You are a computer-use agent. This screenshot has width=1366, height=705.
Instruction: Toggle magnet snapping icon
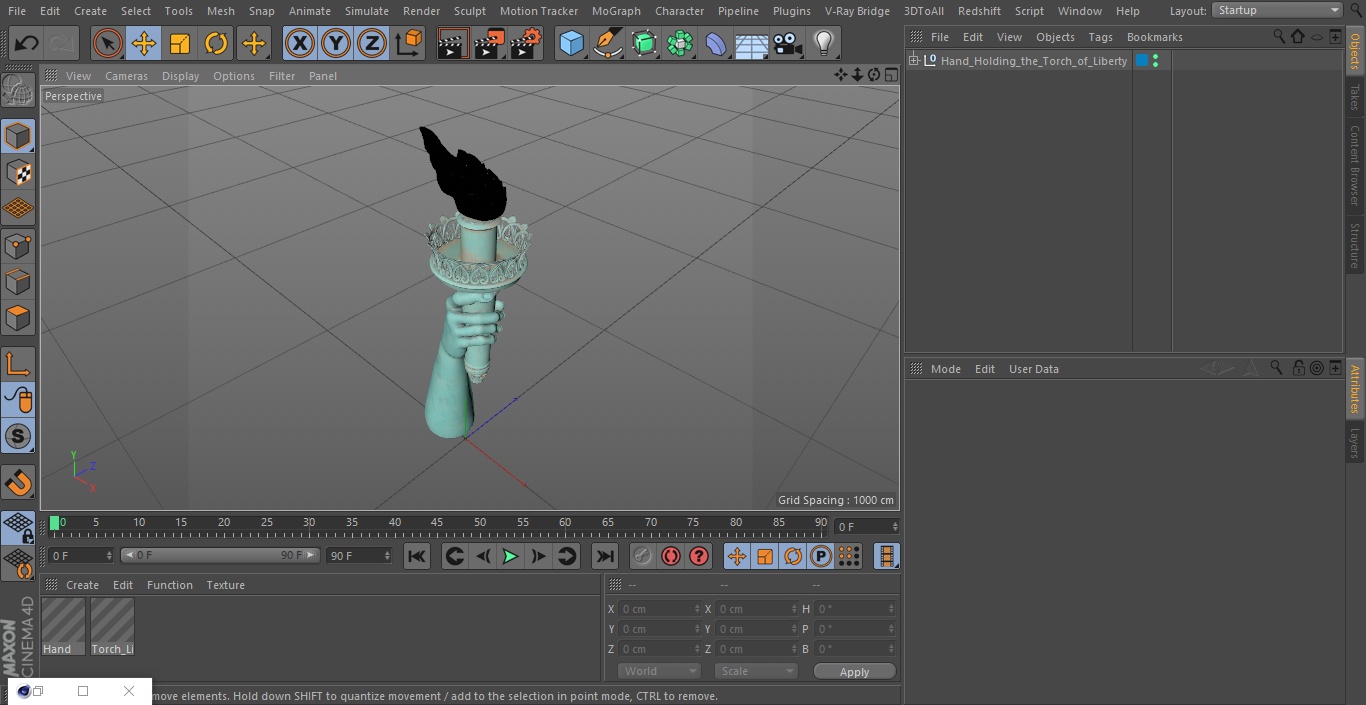tap(18, 482)
